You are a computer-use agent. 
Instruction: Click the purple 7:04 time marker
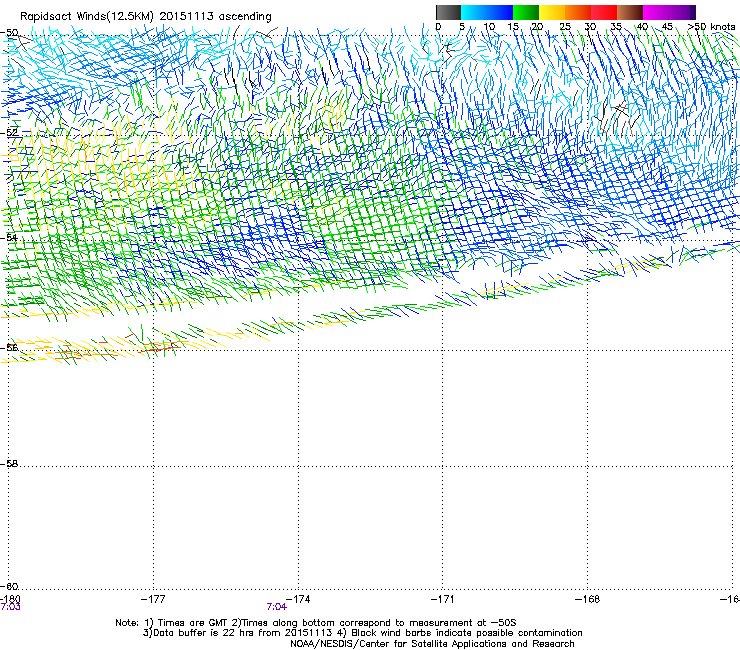coord(277,607)
